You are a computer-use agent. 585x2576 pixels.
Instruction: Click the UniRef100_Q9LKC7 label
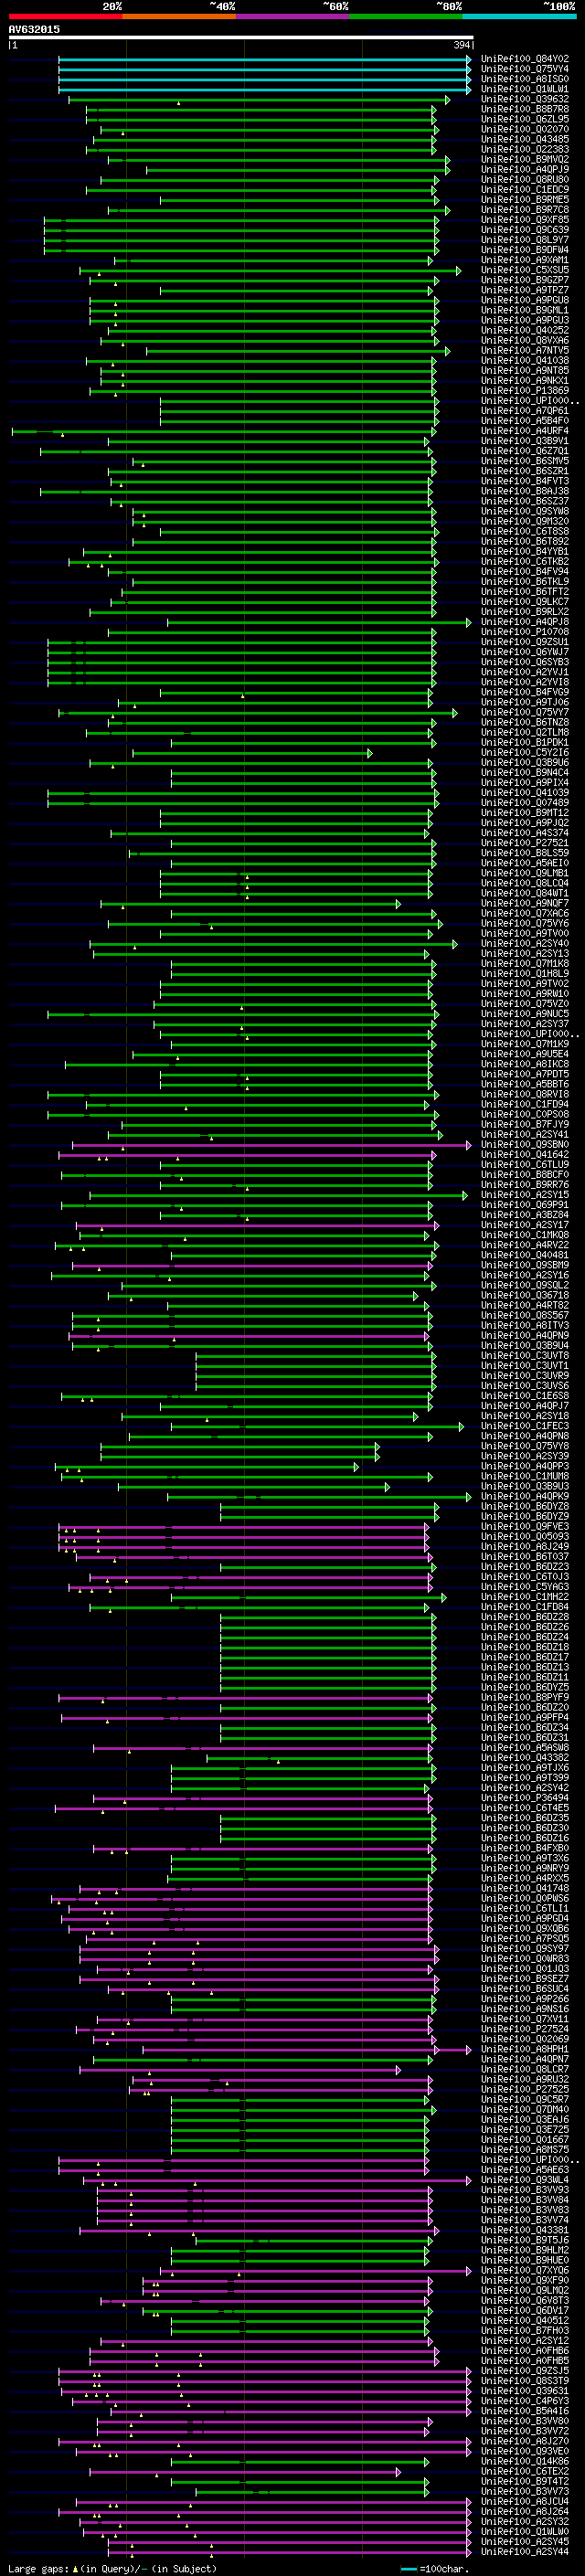coord(525,602)
